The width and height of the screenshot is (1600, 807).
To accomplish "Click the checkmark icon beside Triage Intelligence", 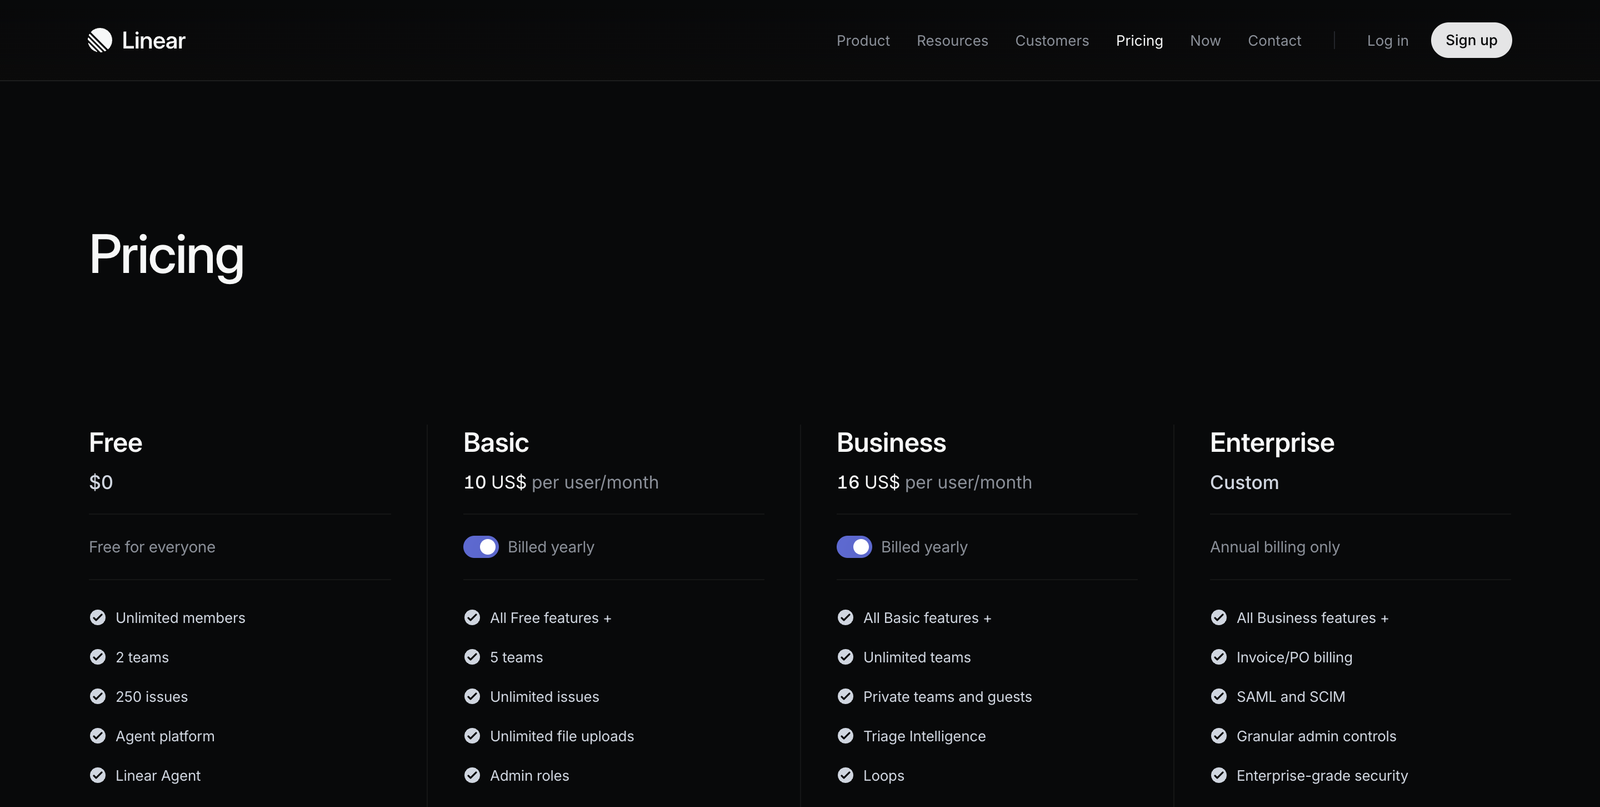I will [x=845, y=736].
